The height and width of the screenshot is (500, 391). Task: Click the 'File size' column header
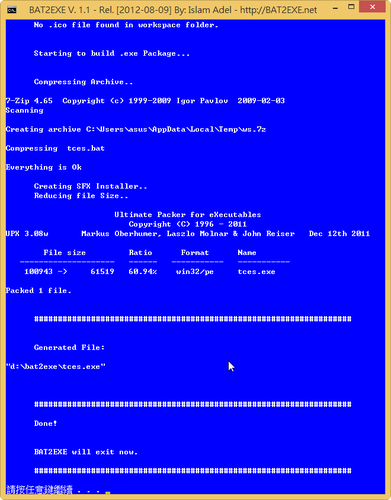click(65, 253)
